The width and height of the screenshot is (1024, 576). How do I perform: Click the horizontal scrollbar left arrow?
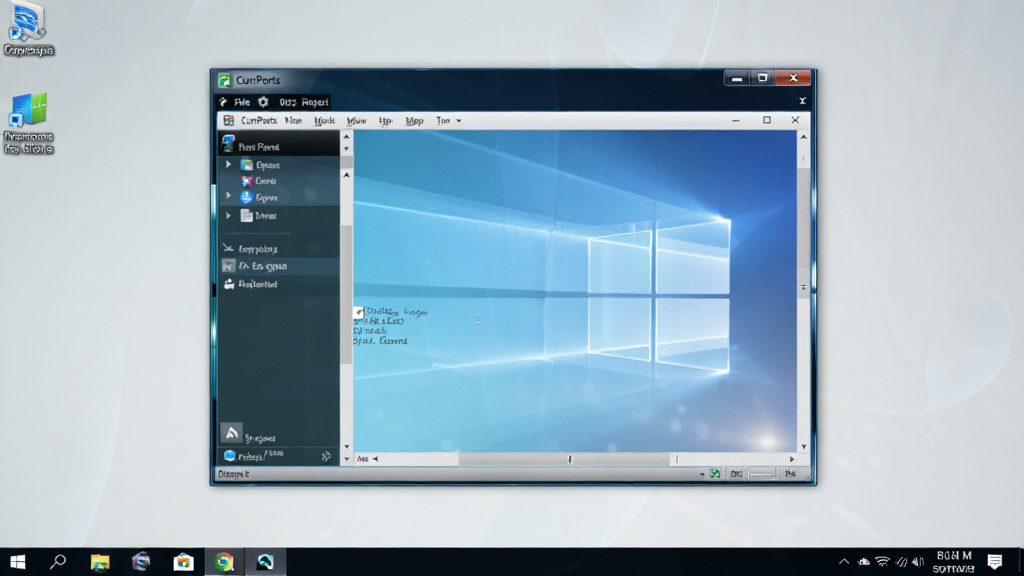(x=375, y=459)
